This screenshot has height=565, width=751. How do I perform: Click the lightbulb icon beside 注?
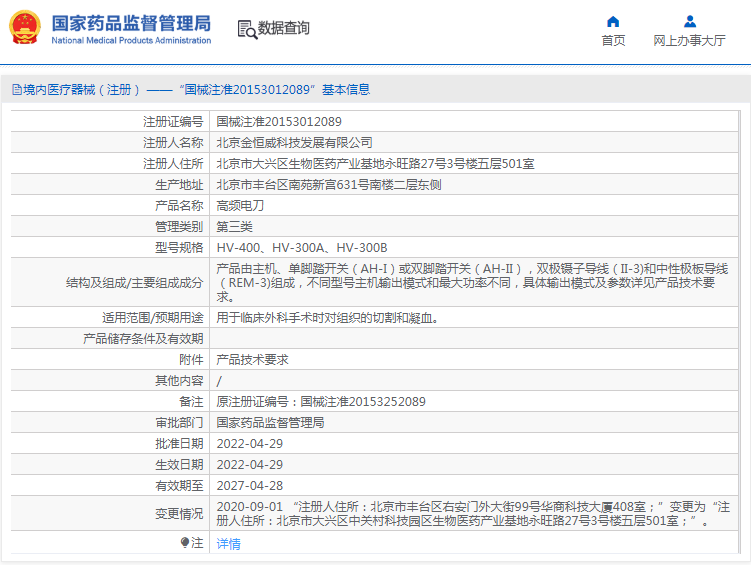(185, 543)
